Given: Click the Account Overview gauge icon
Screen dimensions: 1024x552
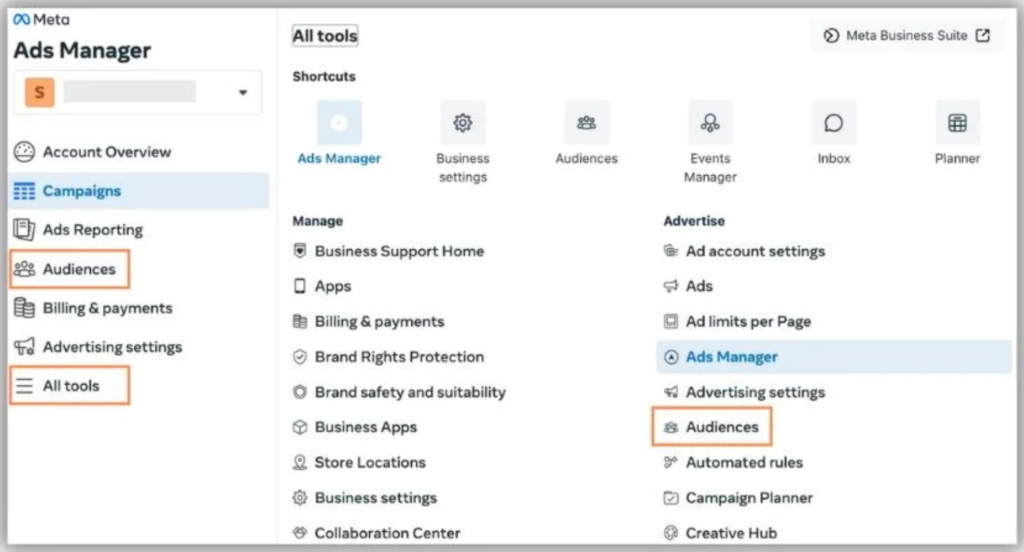Looking at the screenshot, I should point(24,152).
